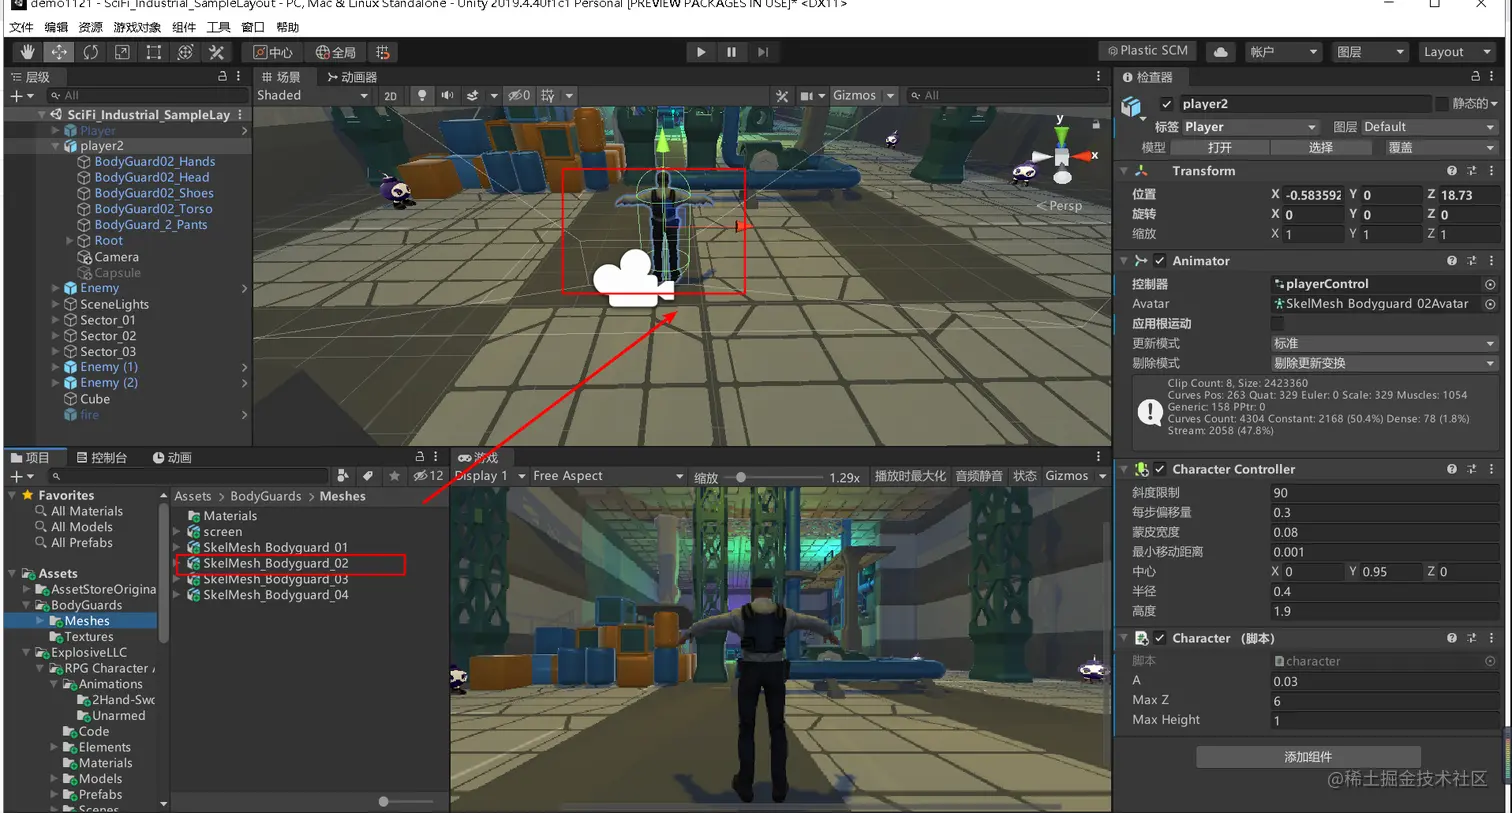Enable 应用根运动 (Apply Root Motion) checkbox

1277,324
